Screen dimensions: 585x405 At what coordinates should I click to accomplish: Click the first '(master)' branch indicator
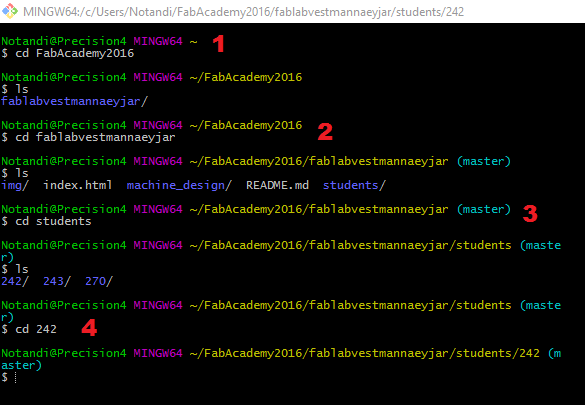pos(484,161)
